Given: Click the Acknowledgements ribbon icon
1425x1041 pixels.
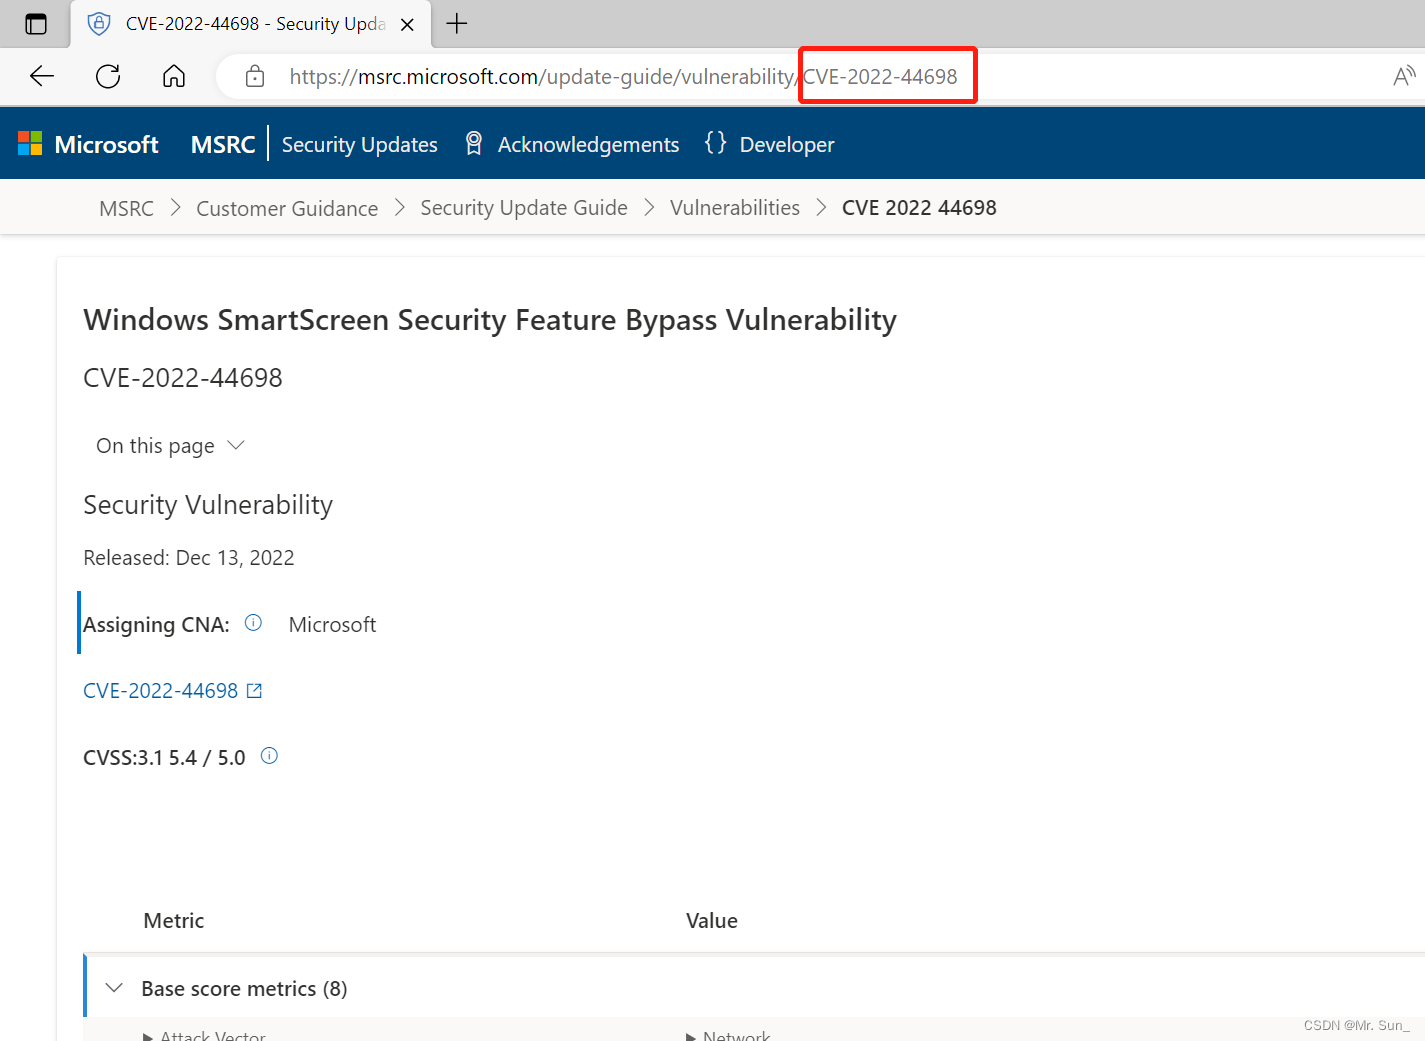Looking at the screenshot, I should point(474,144).
